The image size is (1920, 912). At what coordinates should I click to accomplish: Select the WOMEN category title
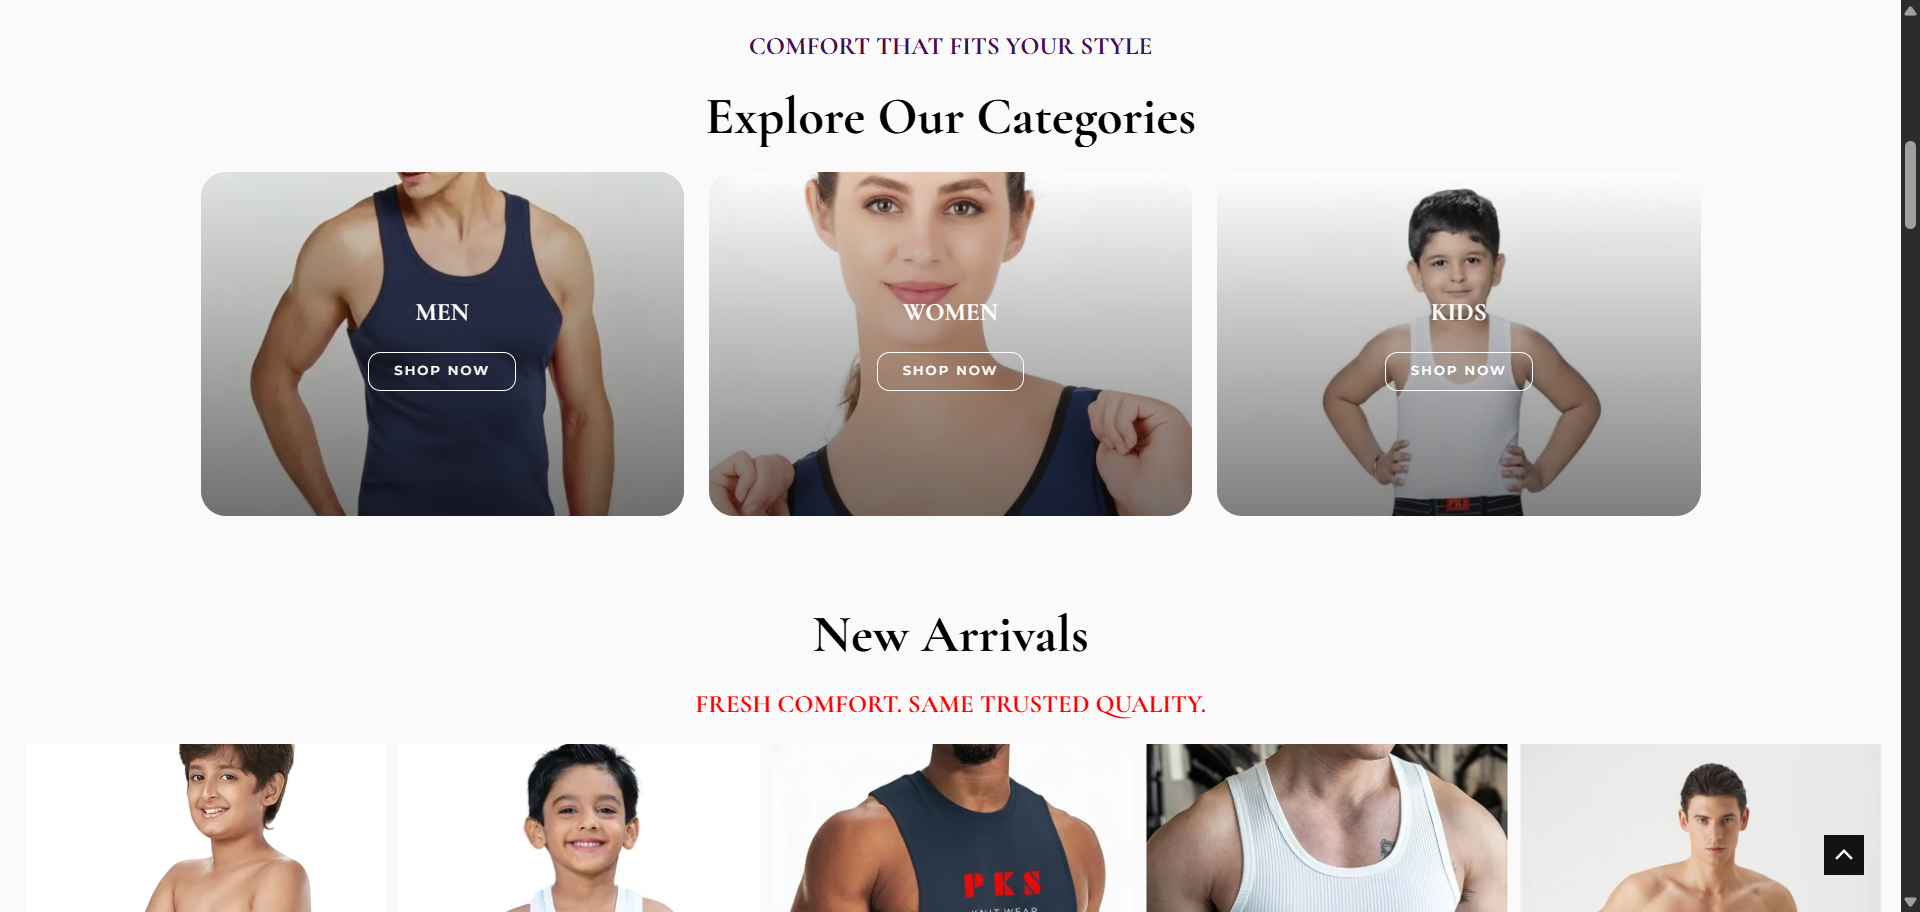pos(950,312)
